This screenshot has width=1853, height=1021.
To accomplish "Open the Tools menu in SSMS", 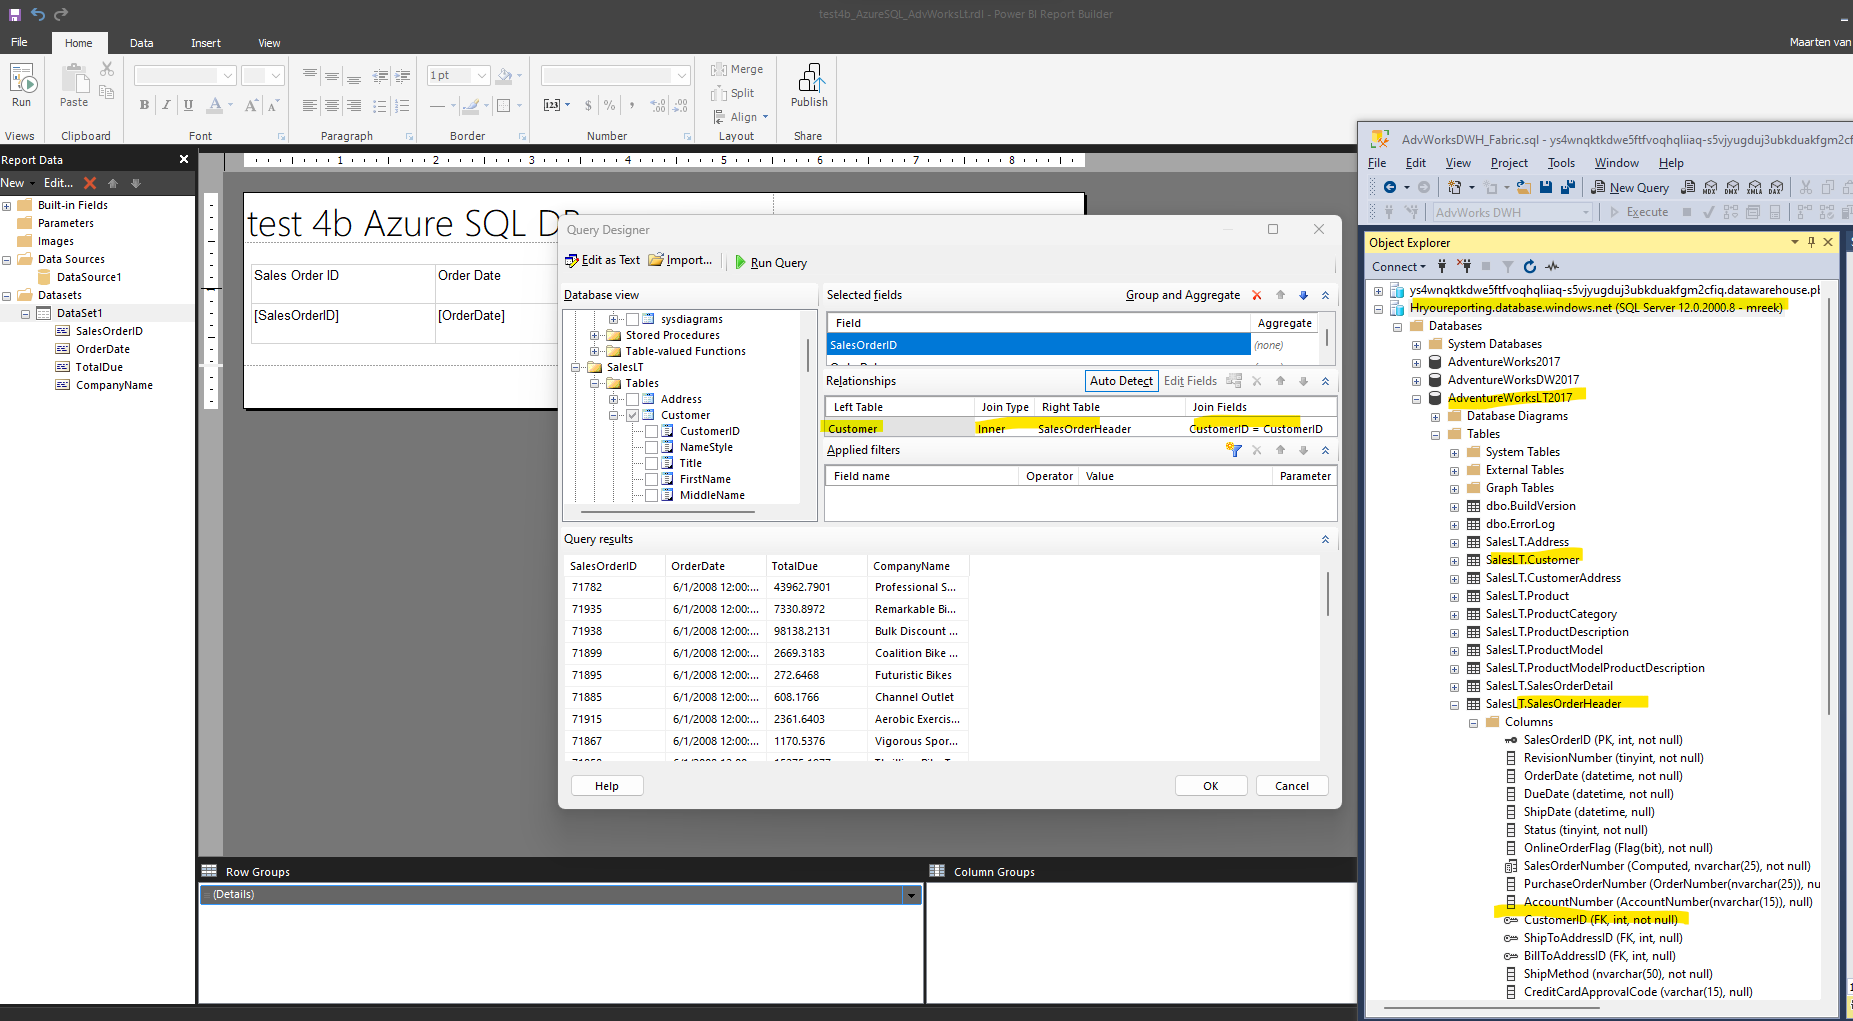I will (1561, 162).
